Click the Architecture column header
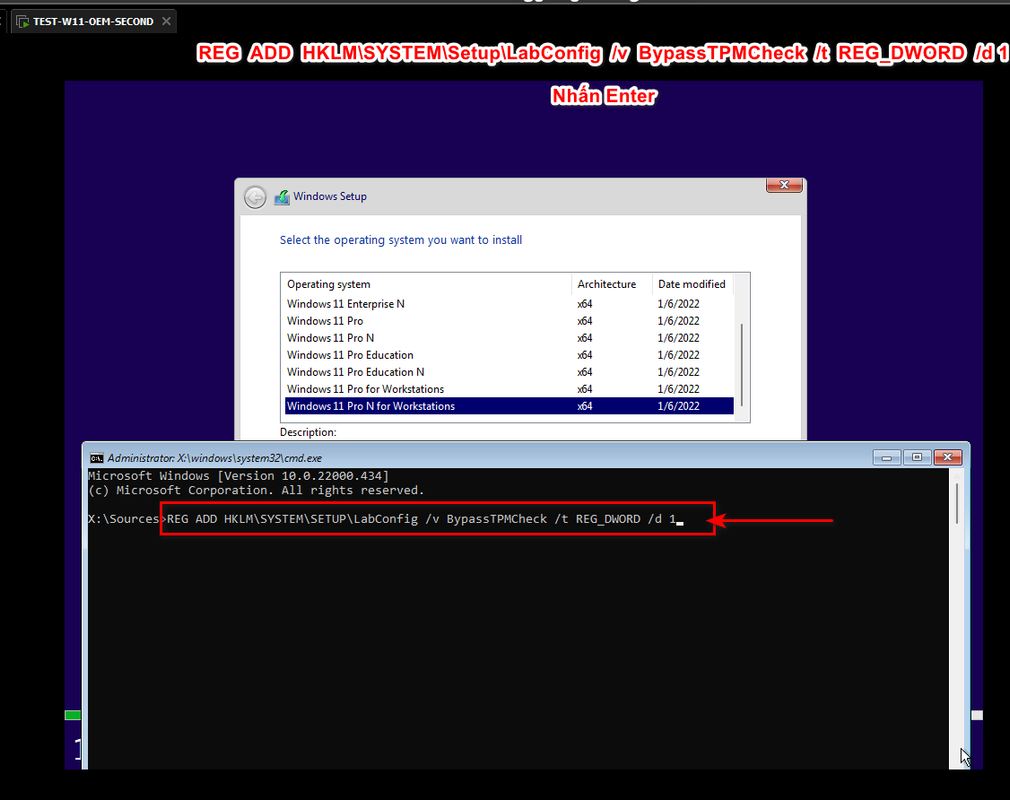Viewport: 1010px width, 800px height. 611,284
